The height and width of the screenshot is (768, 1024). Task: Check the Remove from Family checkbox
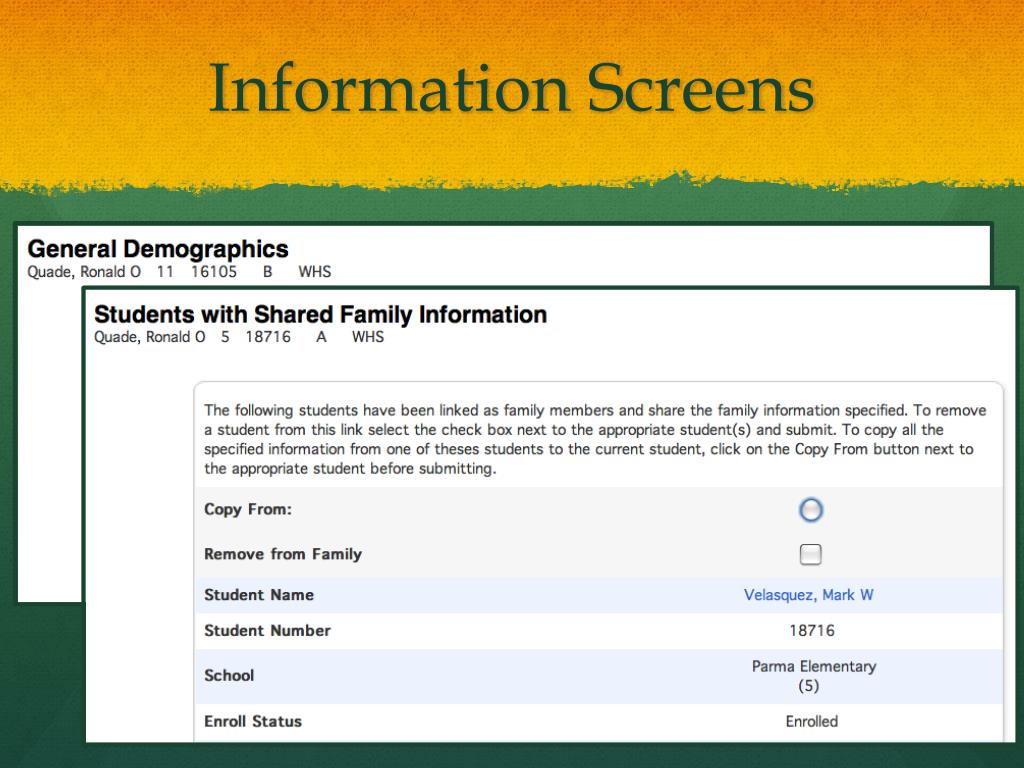[811, 554]
